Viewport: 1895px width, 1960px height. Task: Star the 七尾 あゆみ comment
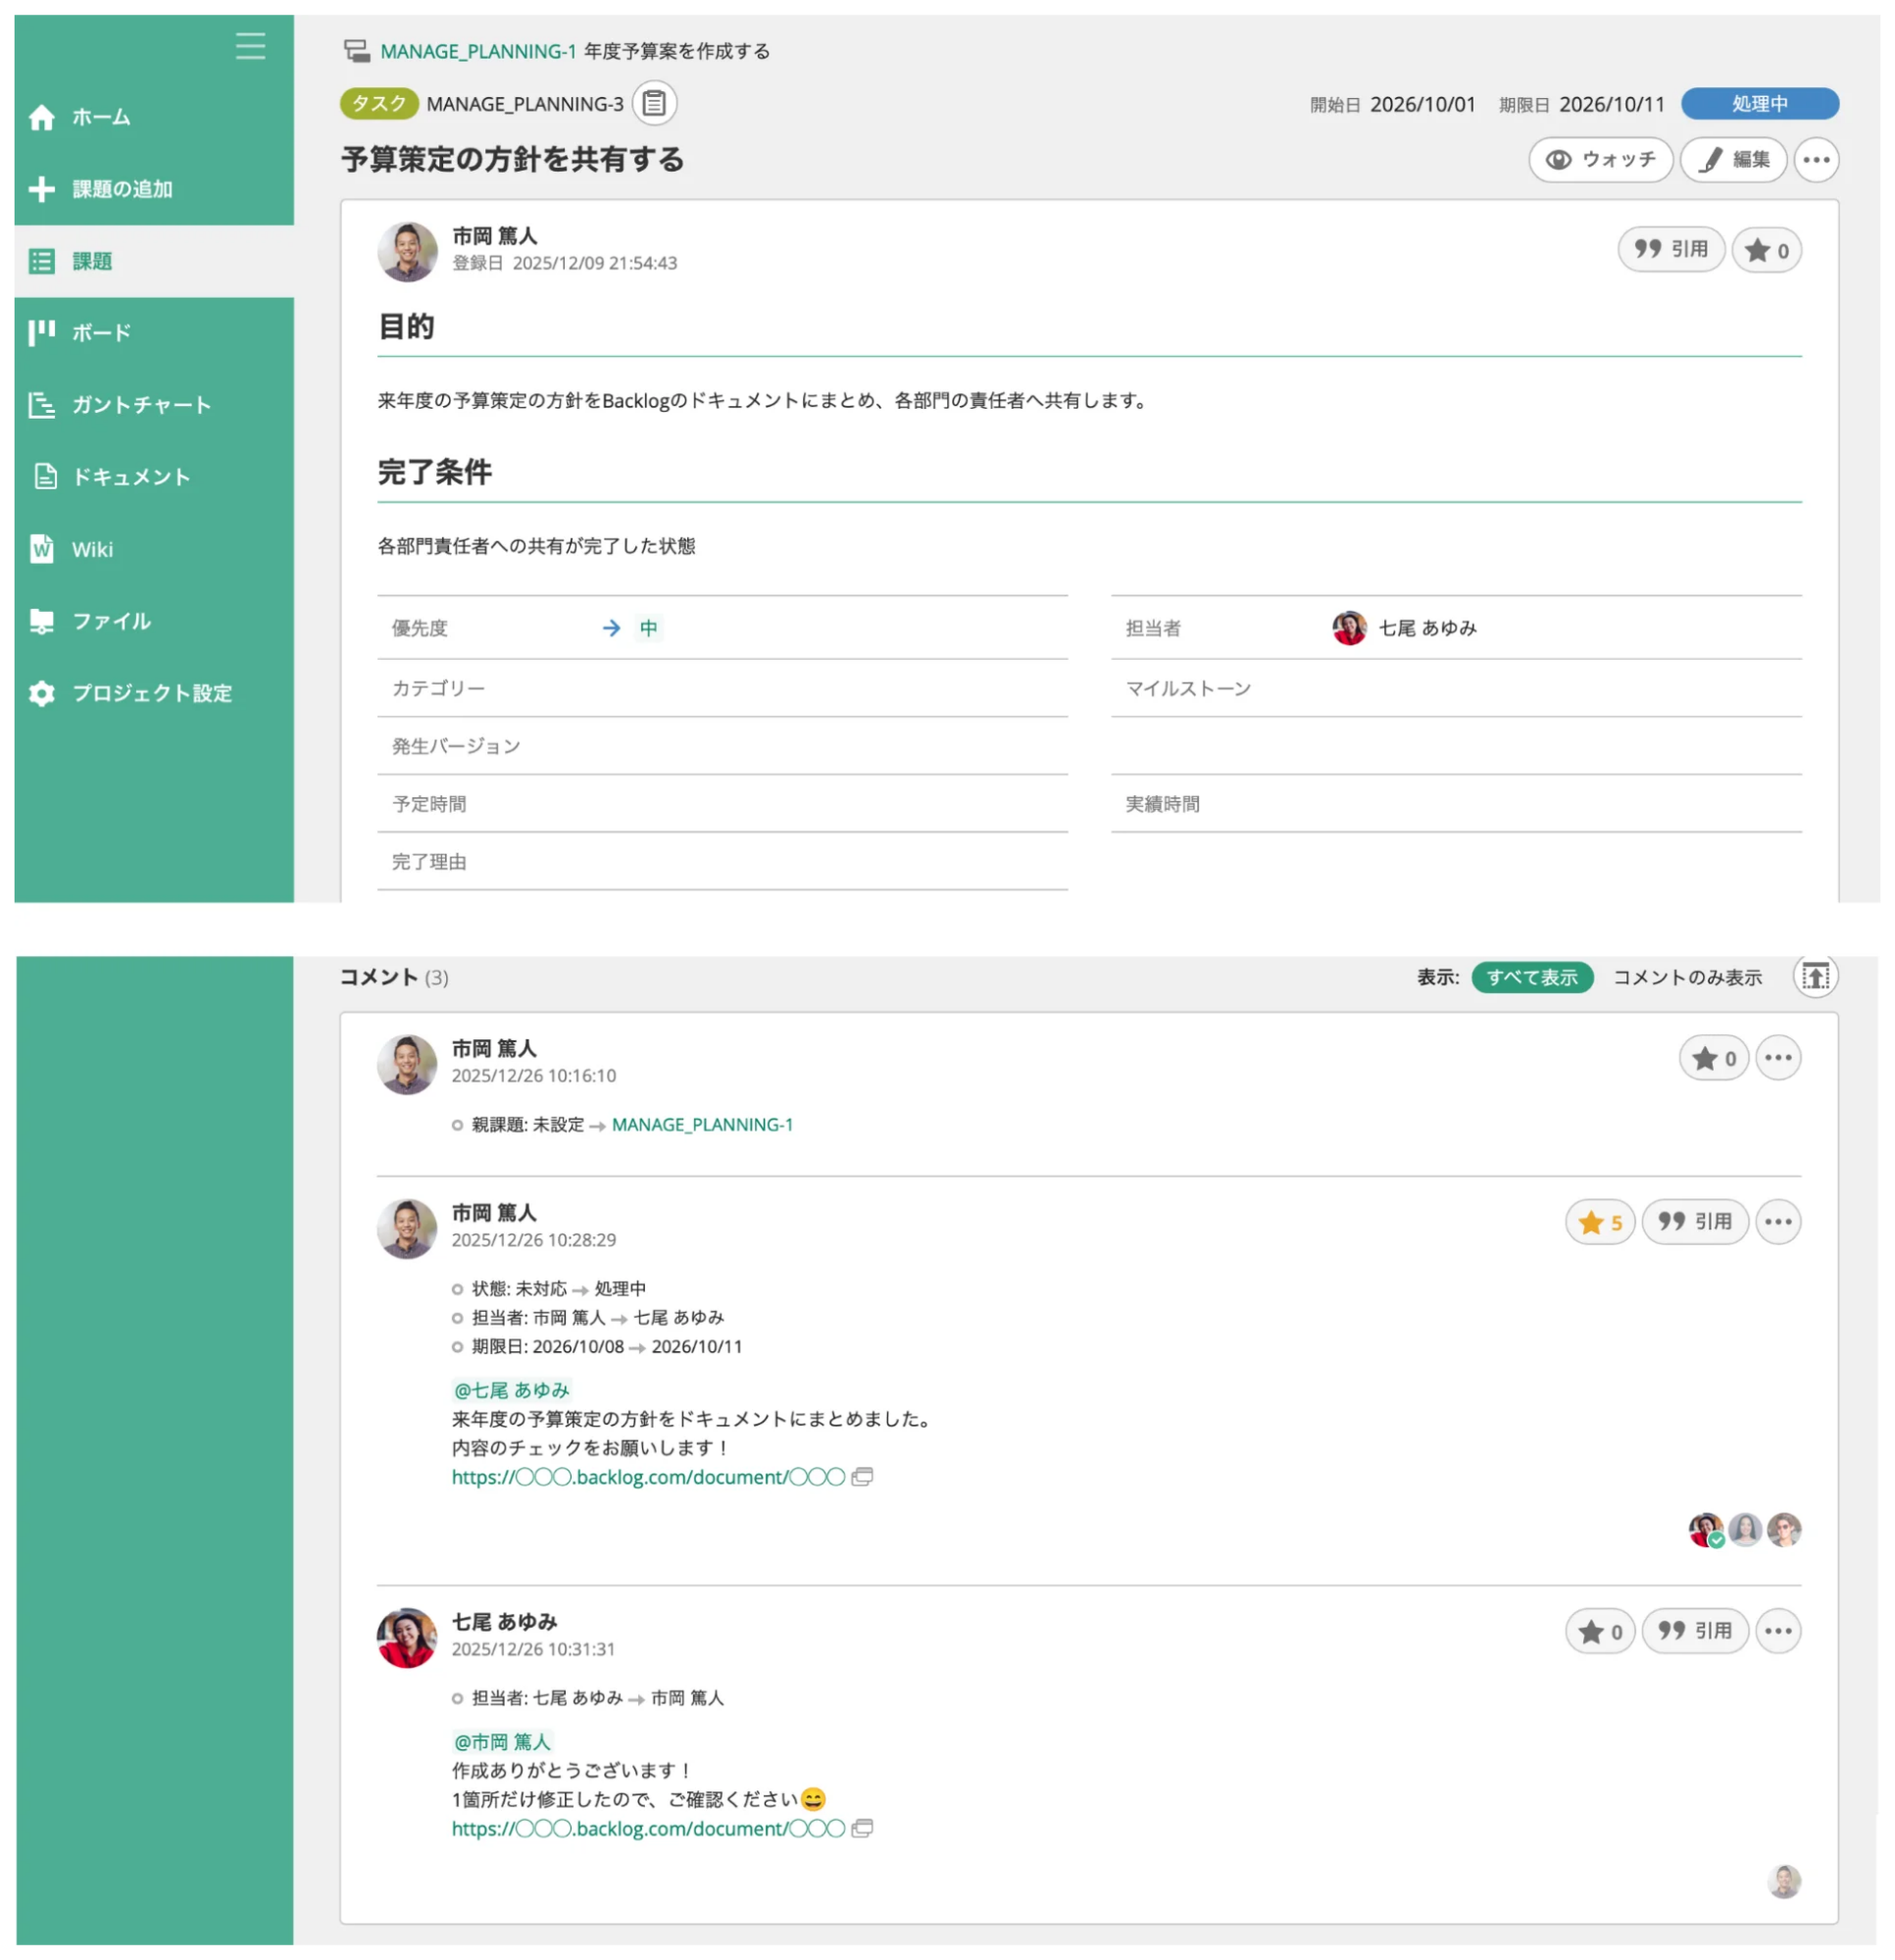[1599, 1632]
